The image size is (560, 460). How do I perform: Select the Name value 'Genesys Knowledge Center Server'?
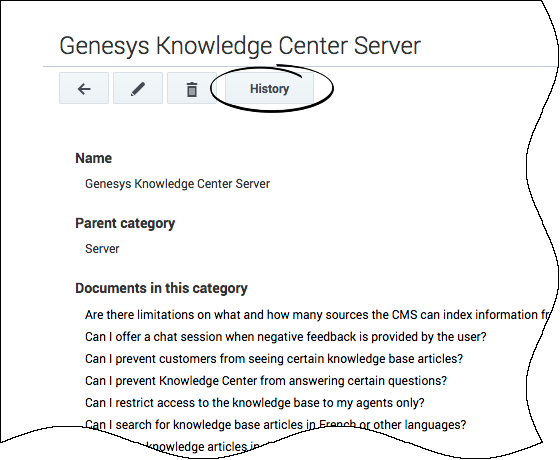(177, 184)
